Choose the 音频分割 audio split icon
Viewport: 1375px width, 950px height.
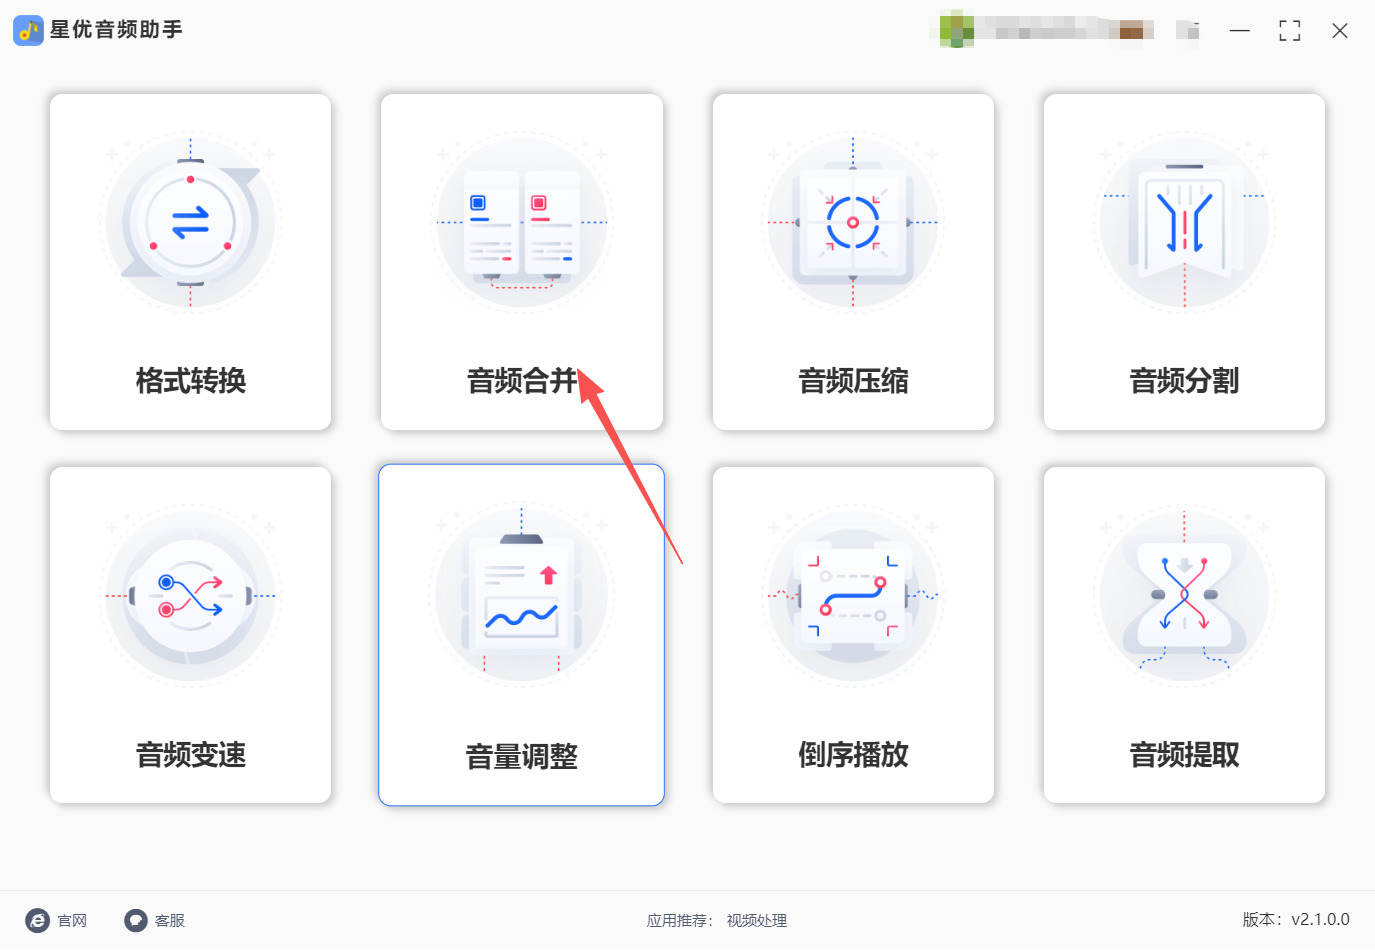(1184, 223)
